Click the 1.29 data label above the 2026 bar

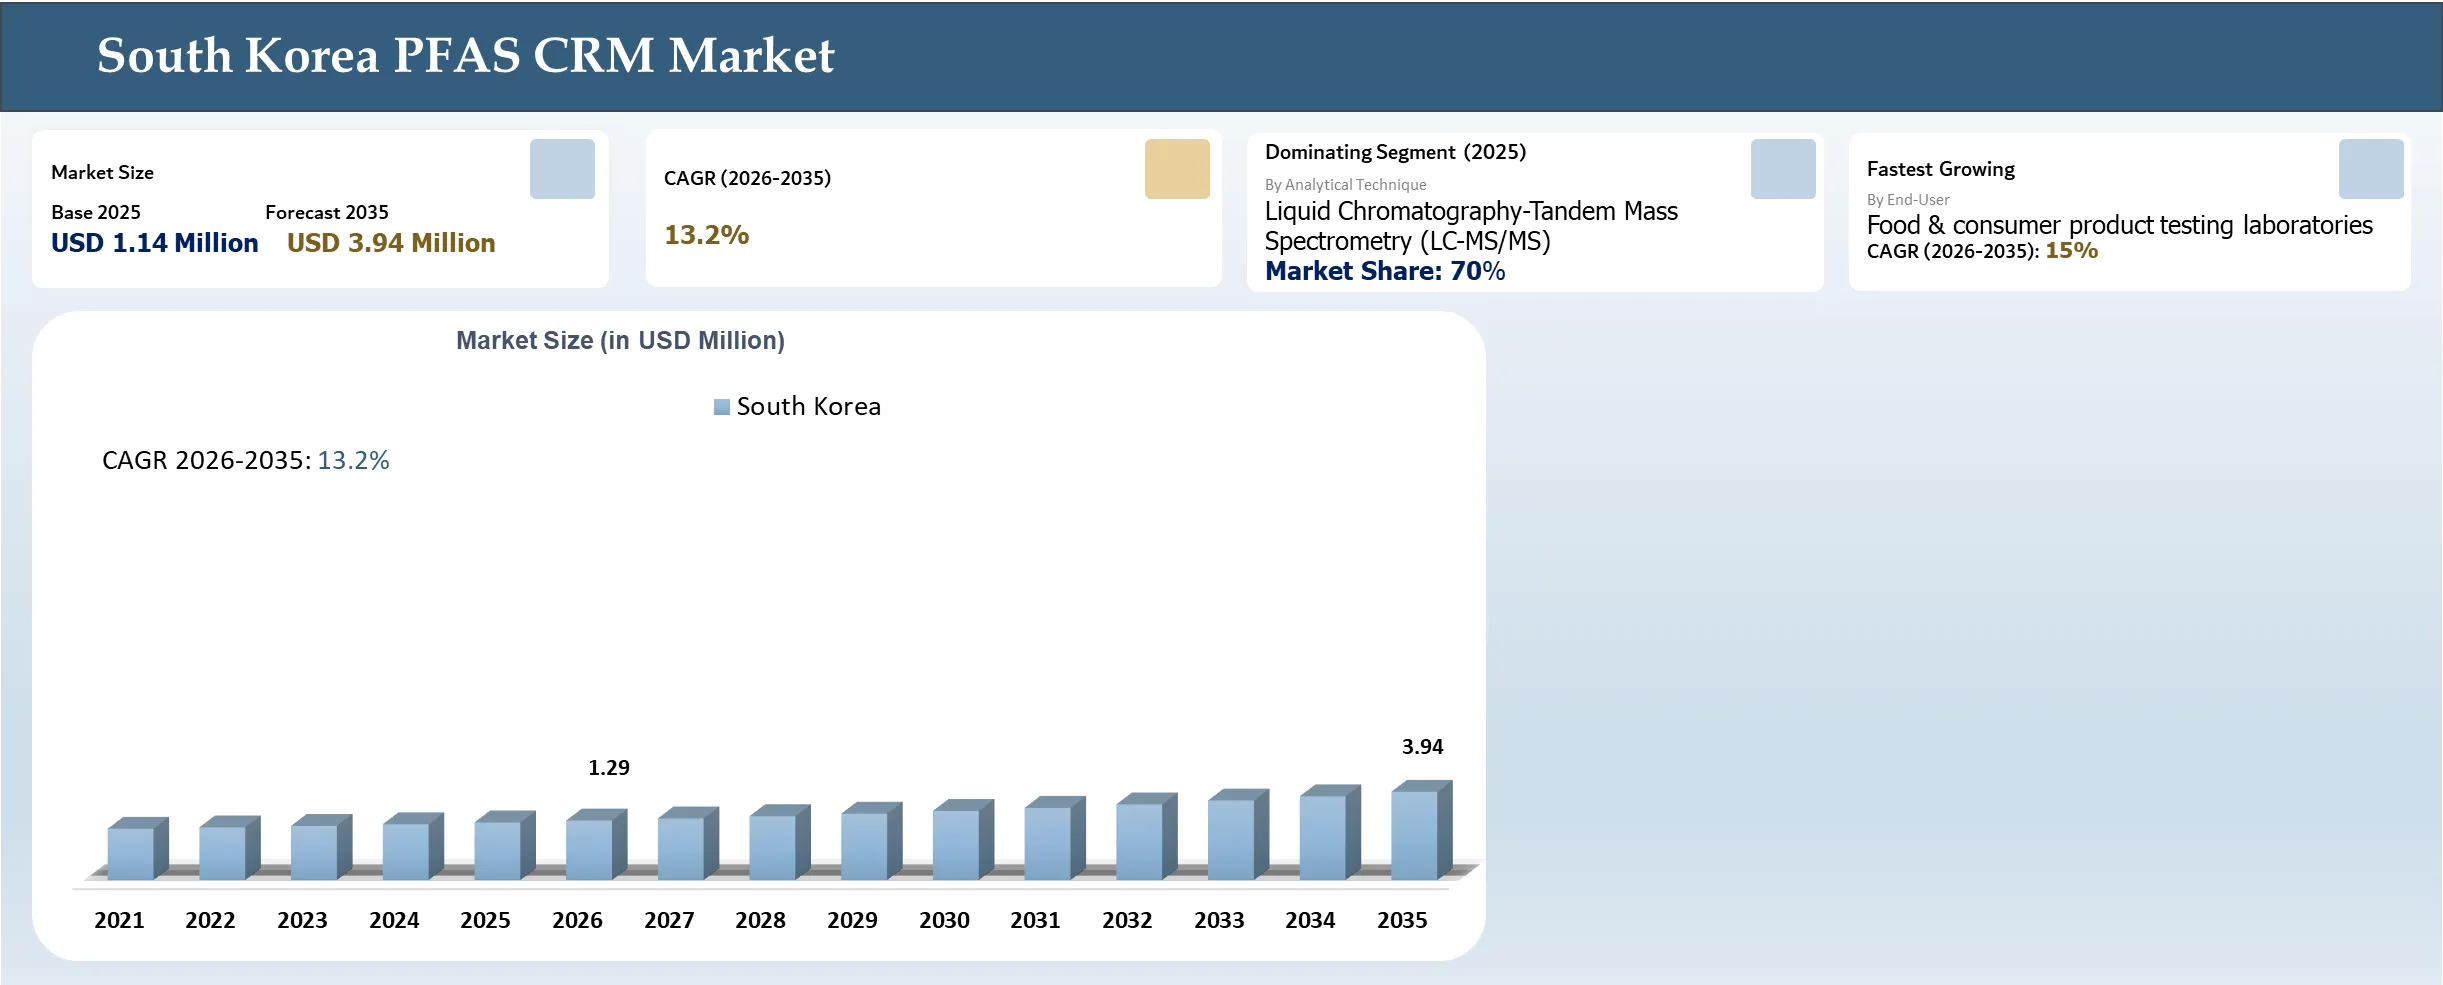608,768
